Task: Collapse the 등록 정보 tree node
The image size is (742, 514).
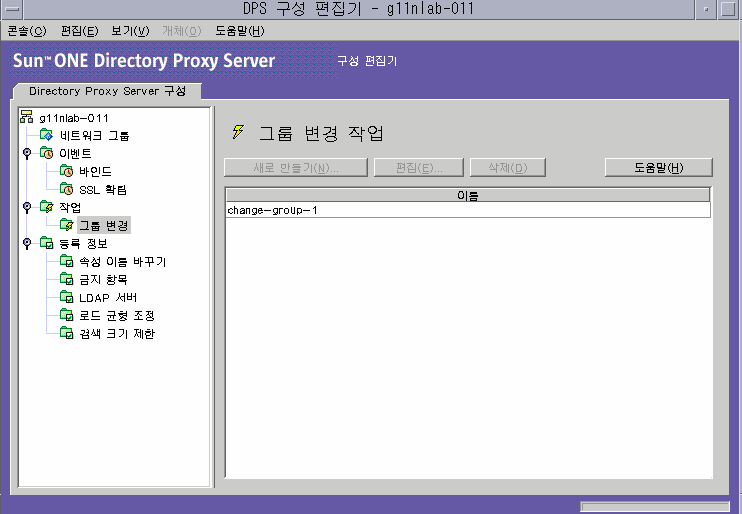Action: (27, 243)
